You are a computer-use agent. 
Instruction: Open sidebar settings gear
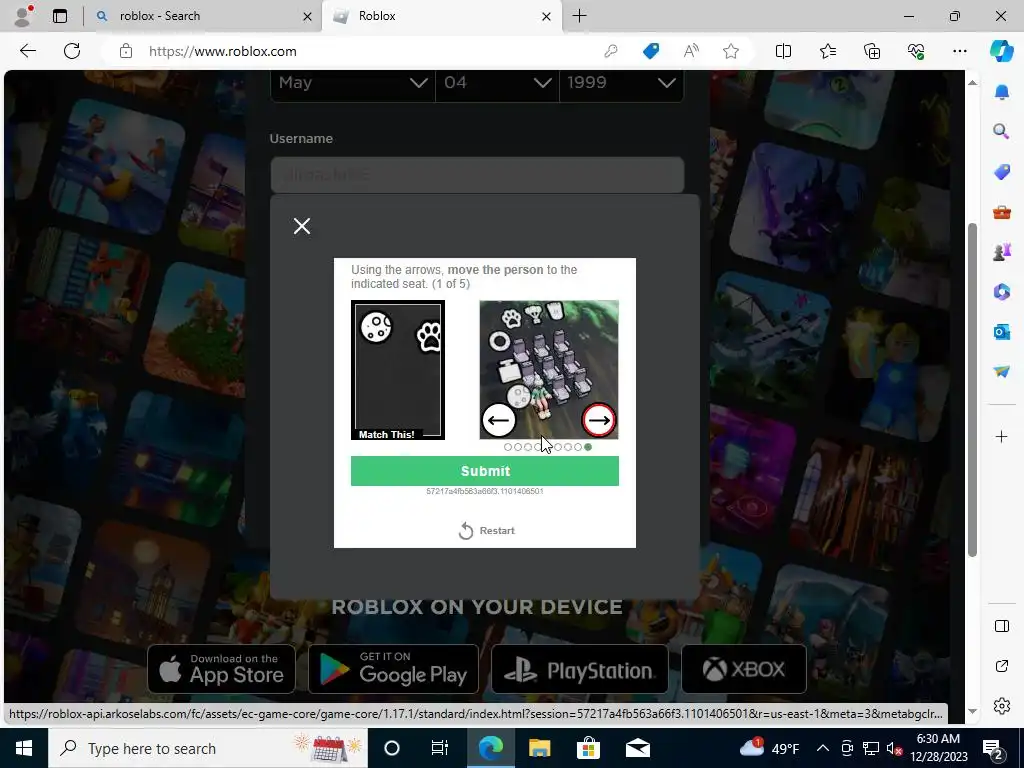click(1001, 706)
